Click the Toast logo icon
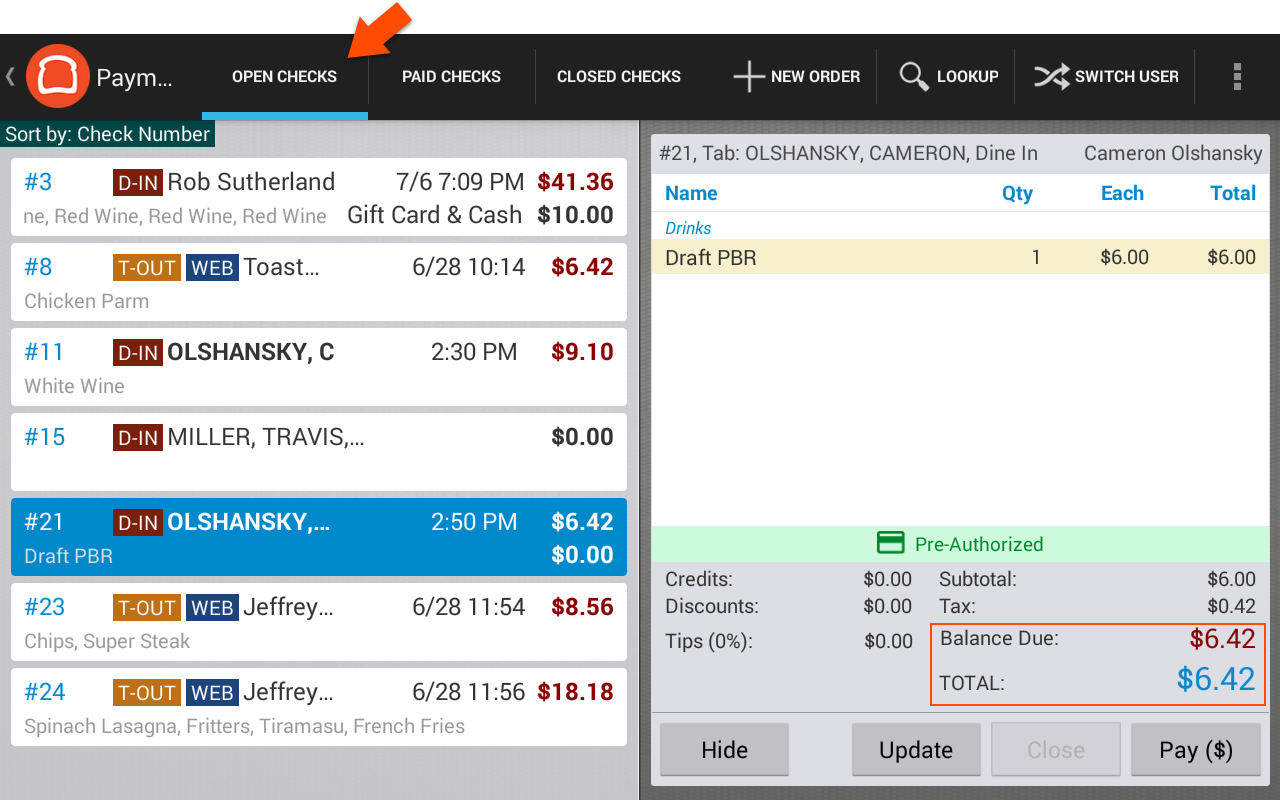 (58, 75)
